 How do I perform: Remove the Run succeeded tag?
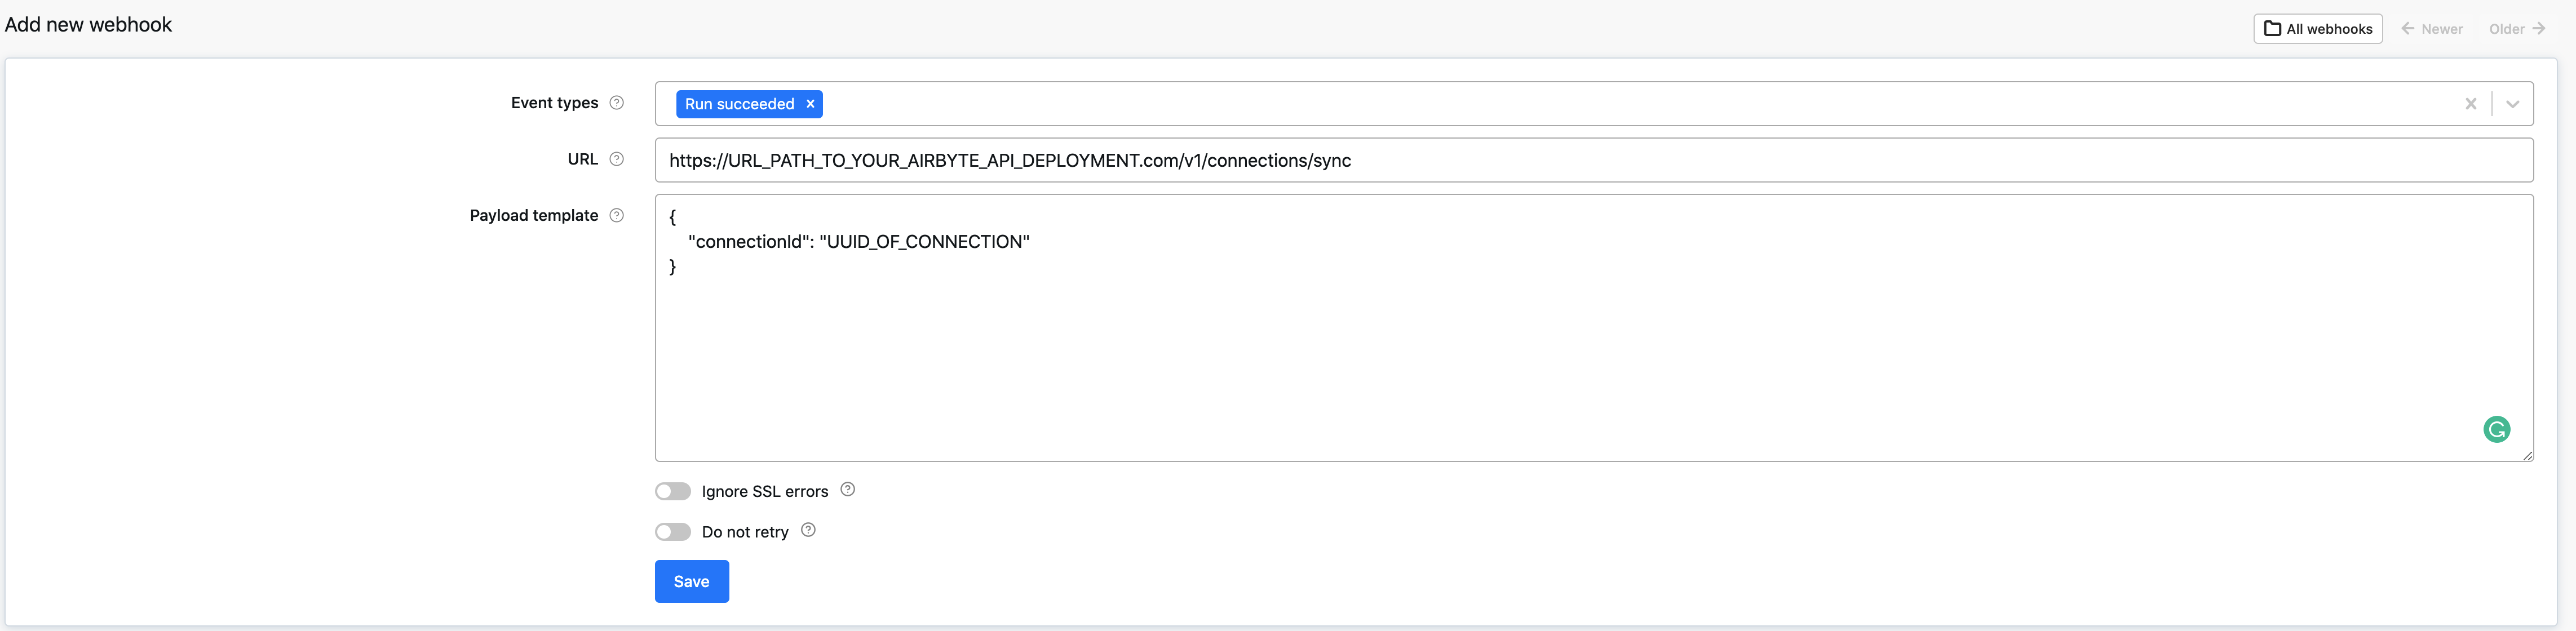(810, 104)
